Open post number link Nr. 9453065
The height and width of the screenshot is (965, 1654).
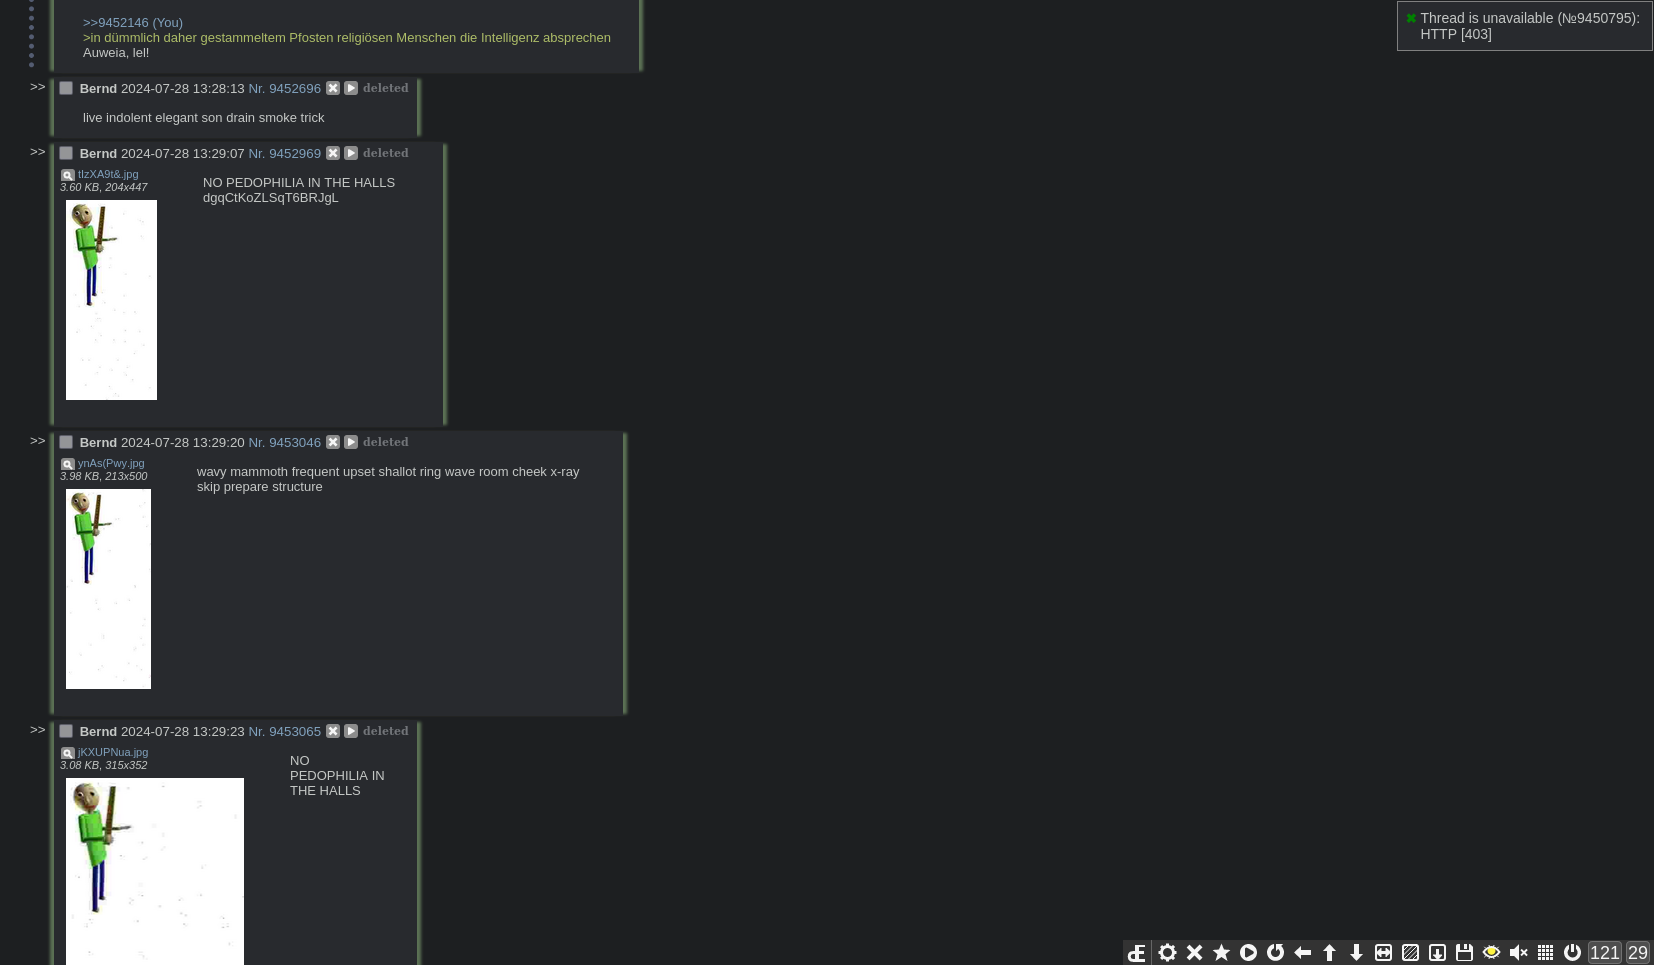284,731
